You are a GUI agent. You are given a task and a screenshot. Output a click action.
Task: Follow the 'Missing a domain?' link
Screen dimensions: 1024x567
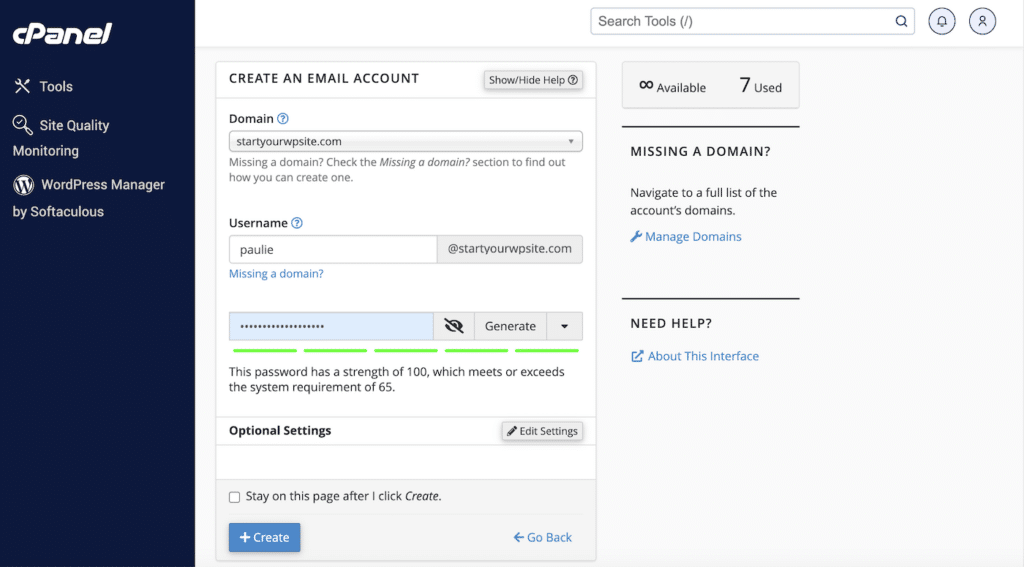[276, 274]
